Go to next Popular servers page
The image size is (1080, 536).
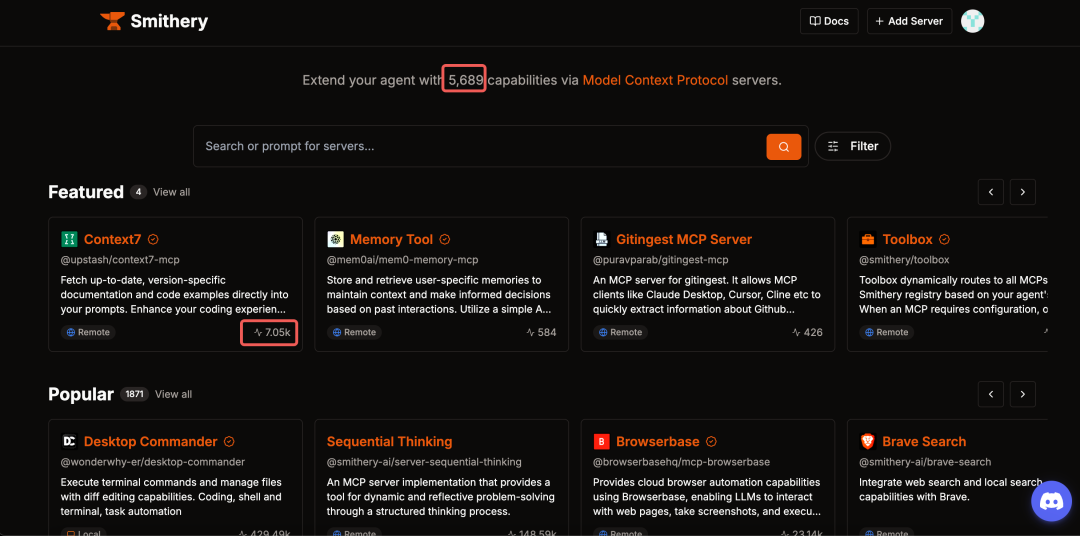[1023, 394]
